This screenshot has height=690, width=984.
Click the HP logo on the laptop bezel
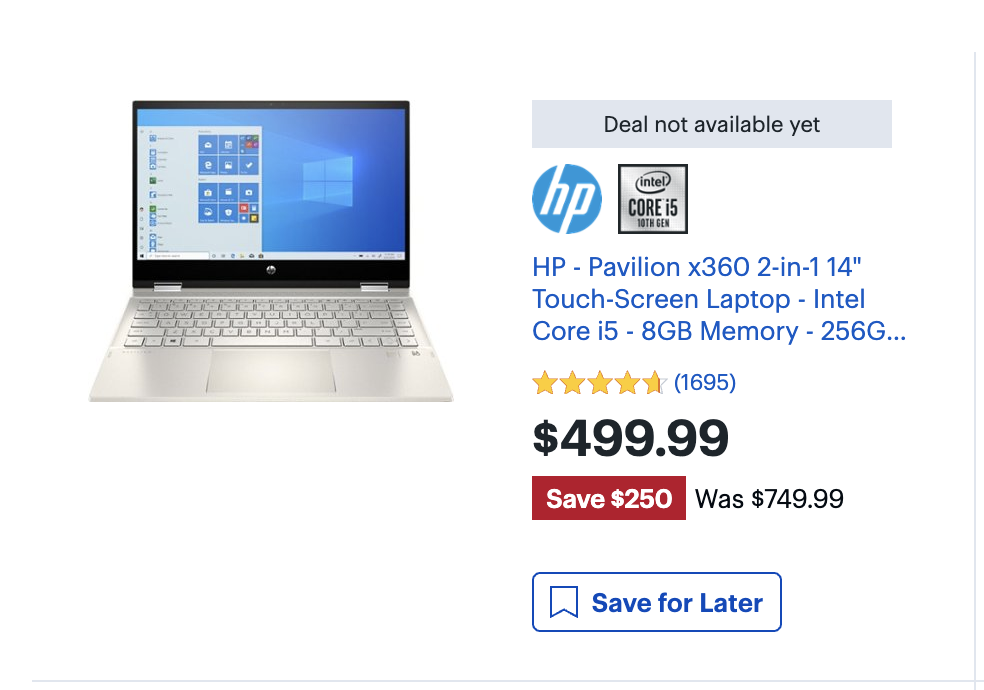click(x=273, y=268)
